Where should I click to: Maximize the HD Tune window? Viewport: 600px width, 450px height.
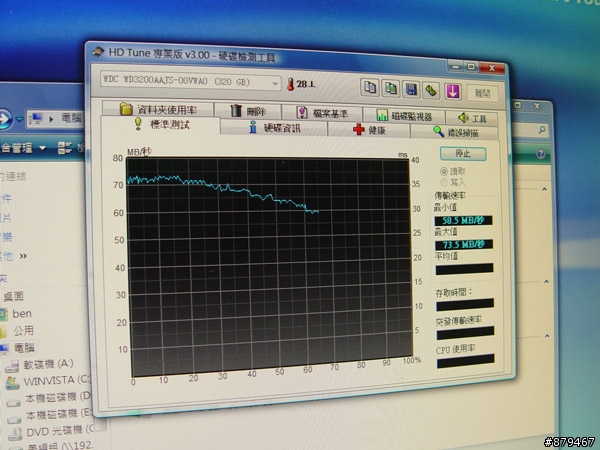[471, 67]
